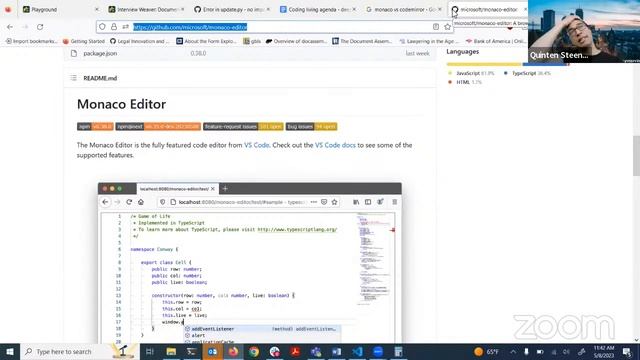640x360 pixels.
Task: Click the Windows taskbar search box
Action: pyautogui.click(x=80, y=351)
